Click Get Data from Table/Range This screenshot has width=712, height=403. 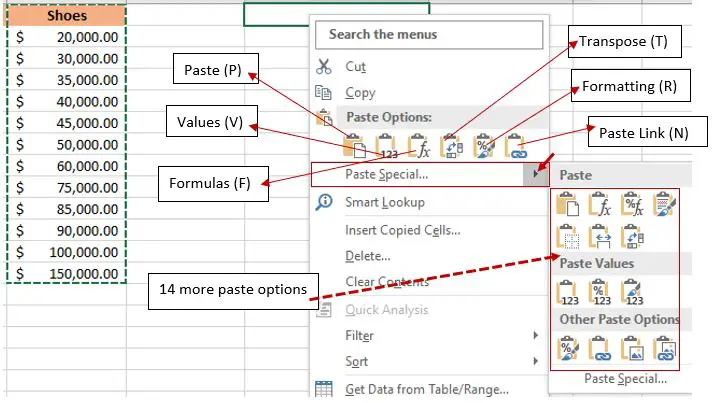click(427, 389)
